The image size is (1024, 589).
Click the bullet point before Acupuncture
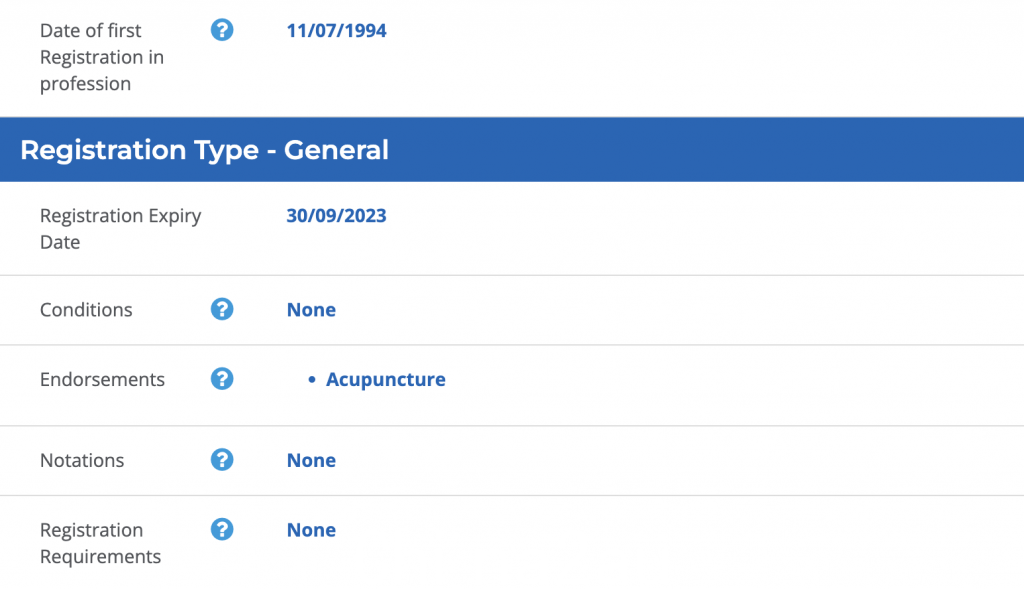coord(312,379)
